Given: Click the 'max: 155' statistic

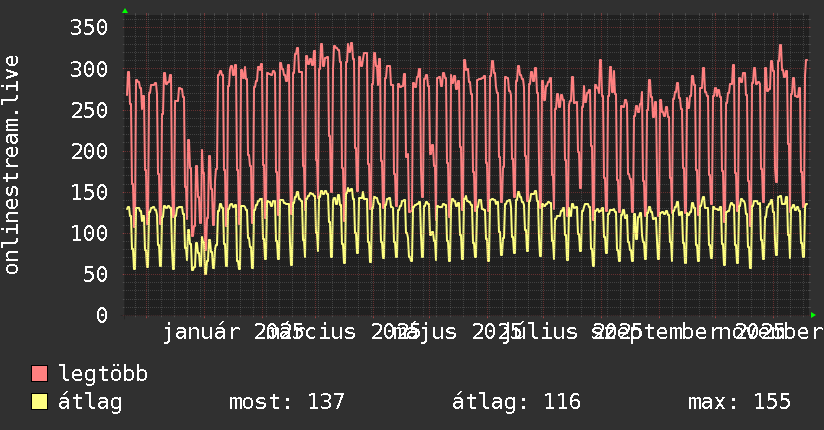Looking at the screenshot, I should 739,402.
